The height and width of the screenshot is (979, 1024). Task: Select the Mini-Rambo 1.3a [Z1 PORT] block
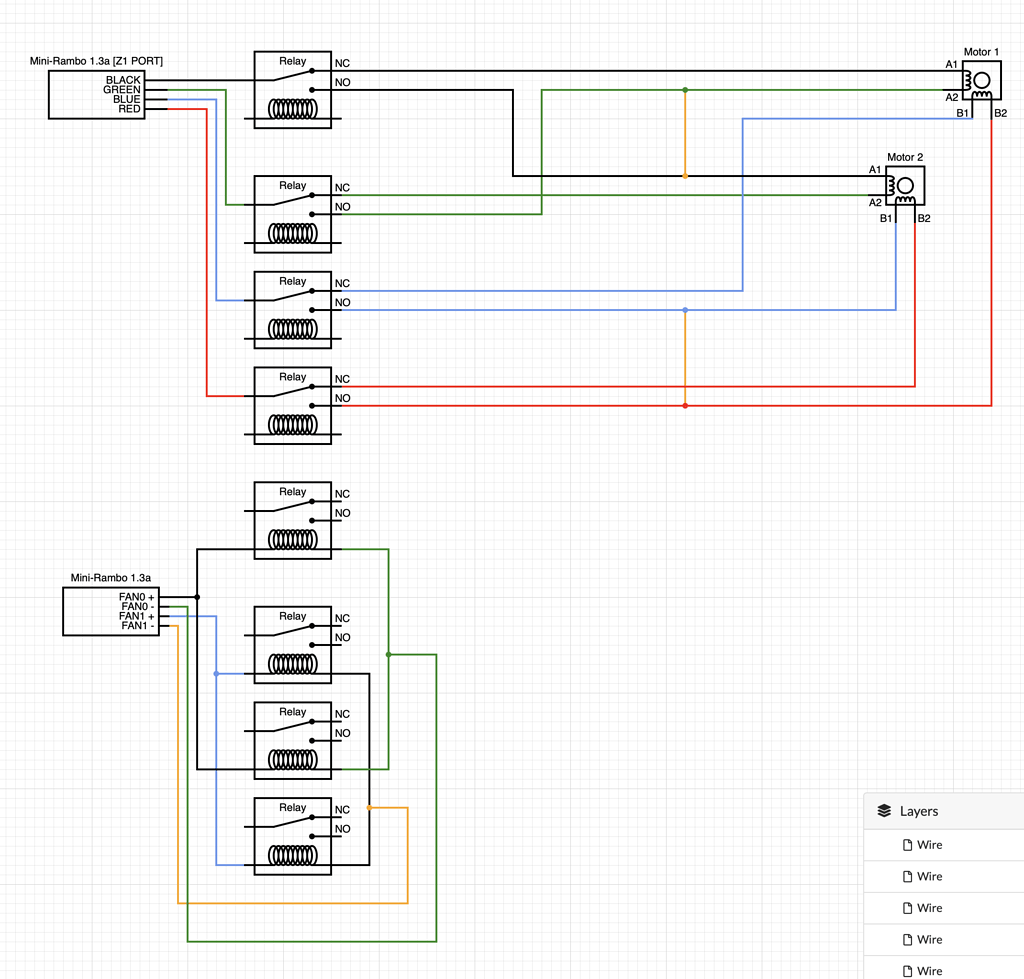[96, 93]
